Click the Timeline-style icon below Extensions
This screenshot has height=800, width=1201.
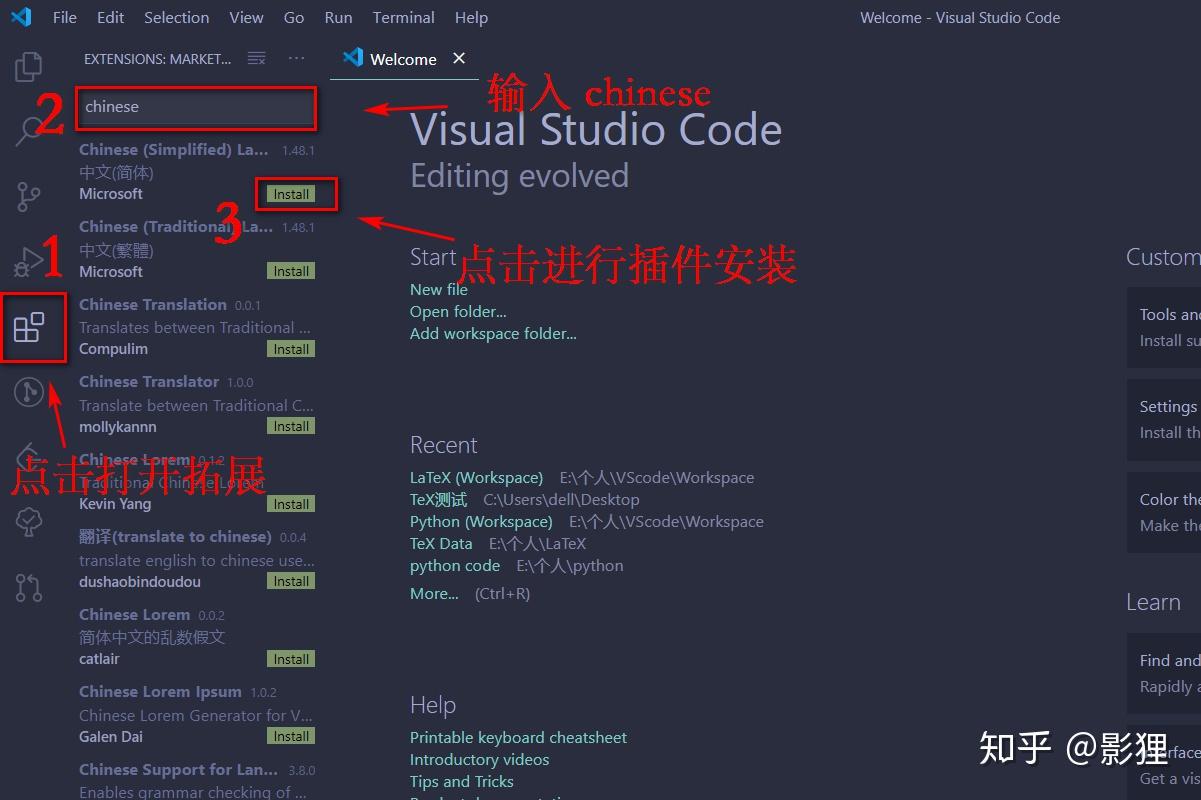[x=28, y=392]
